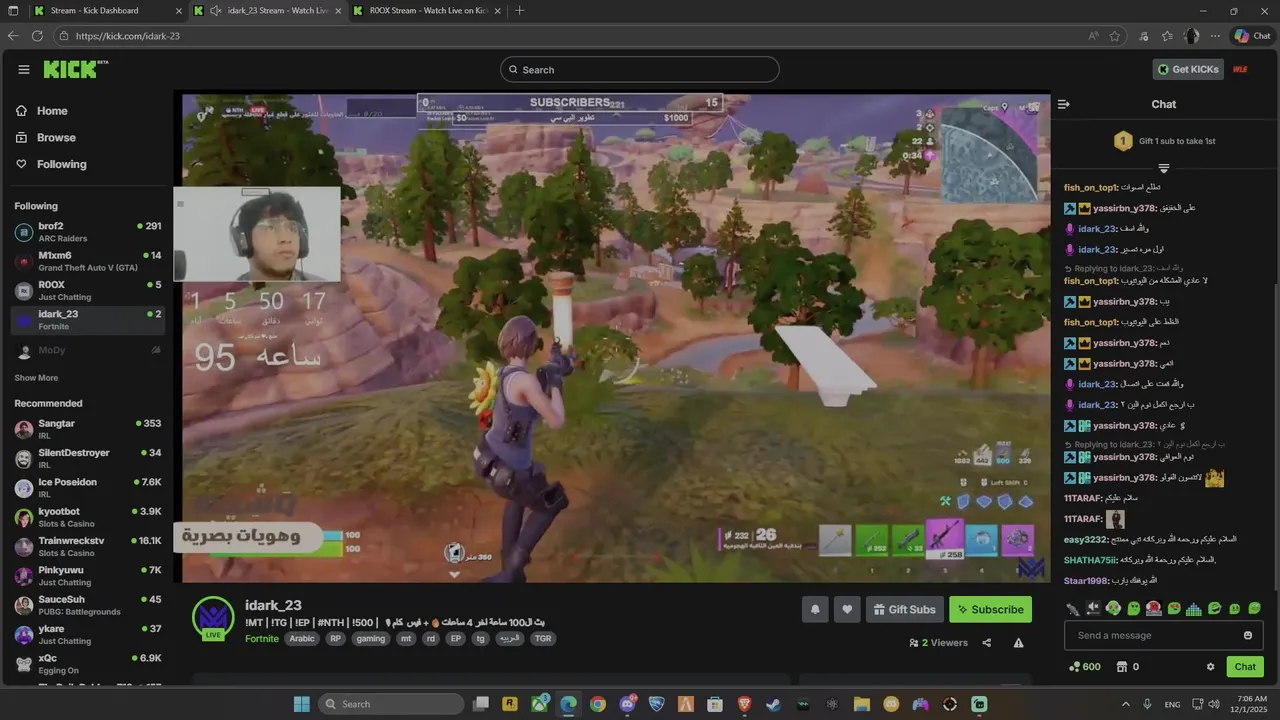
Task: Follow the channel with heart button
Action: point(847,609)
